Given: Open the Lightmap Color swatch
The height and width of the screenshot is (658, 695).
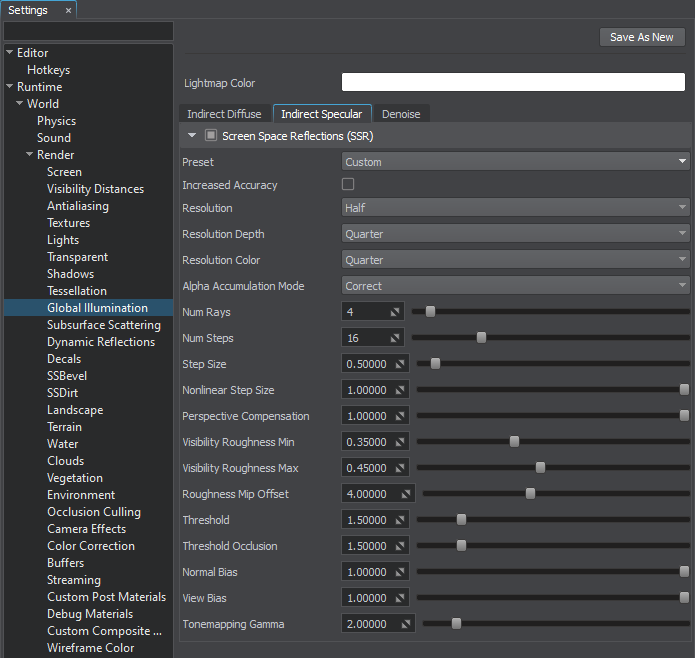Looking at the screenshot, I should [513, 82].
